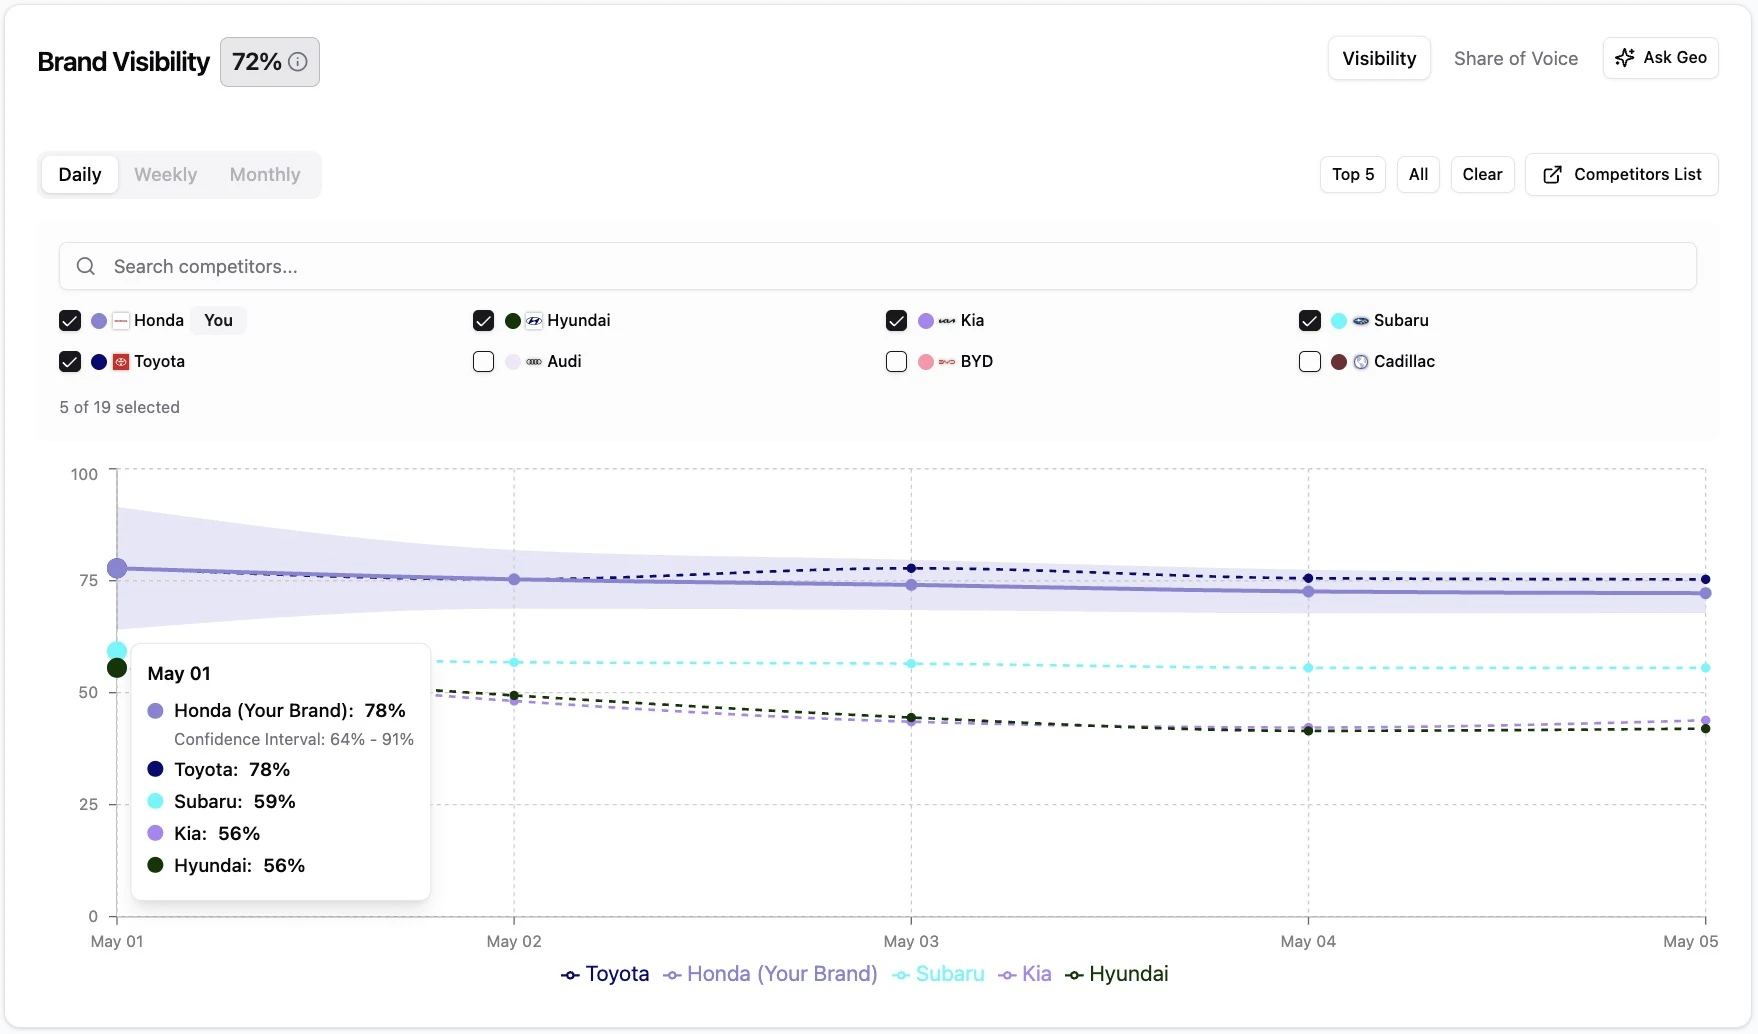
Task: Switch to the Monthly tab
Action: (265, 175)
